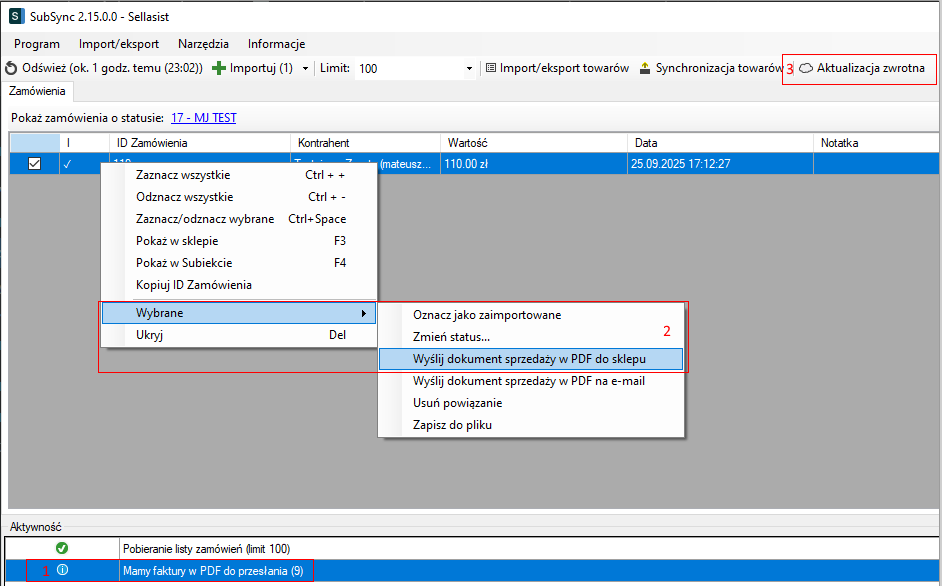Click the Import/eksport towarów icon
The image size is (942, 586).
tap(491, 68)
